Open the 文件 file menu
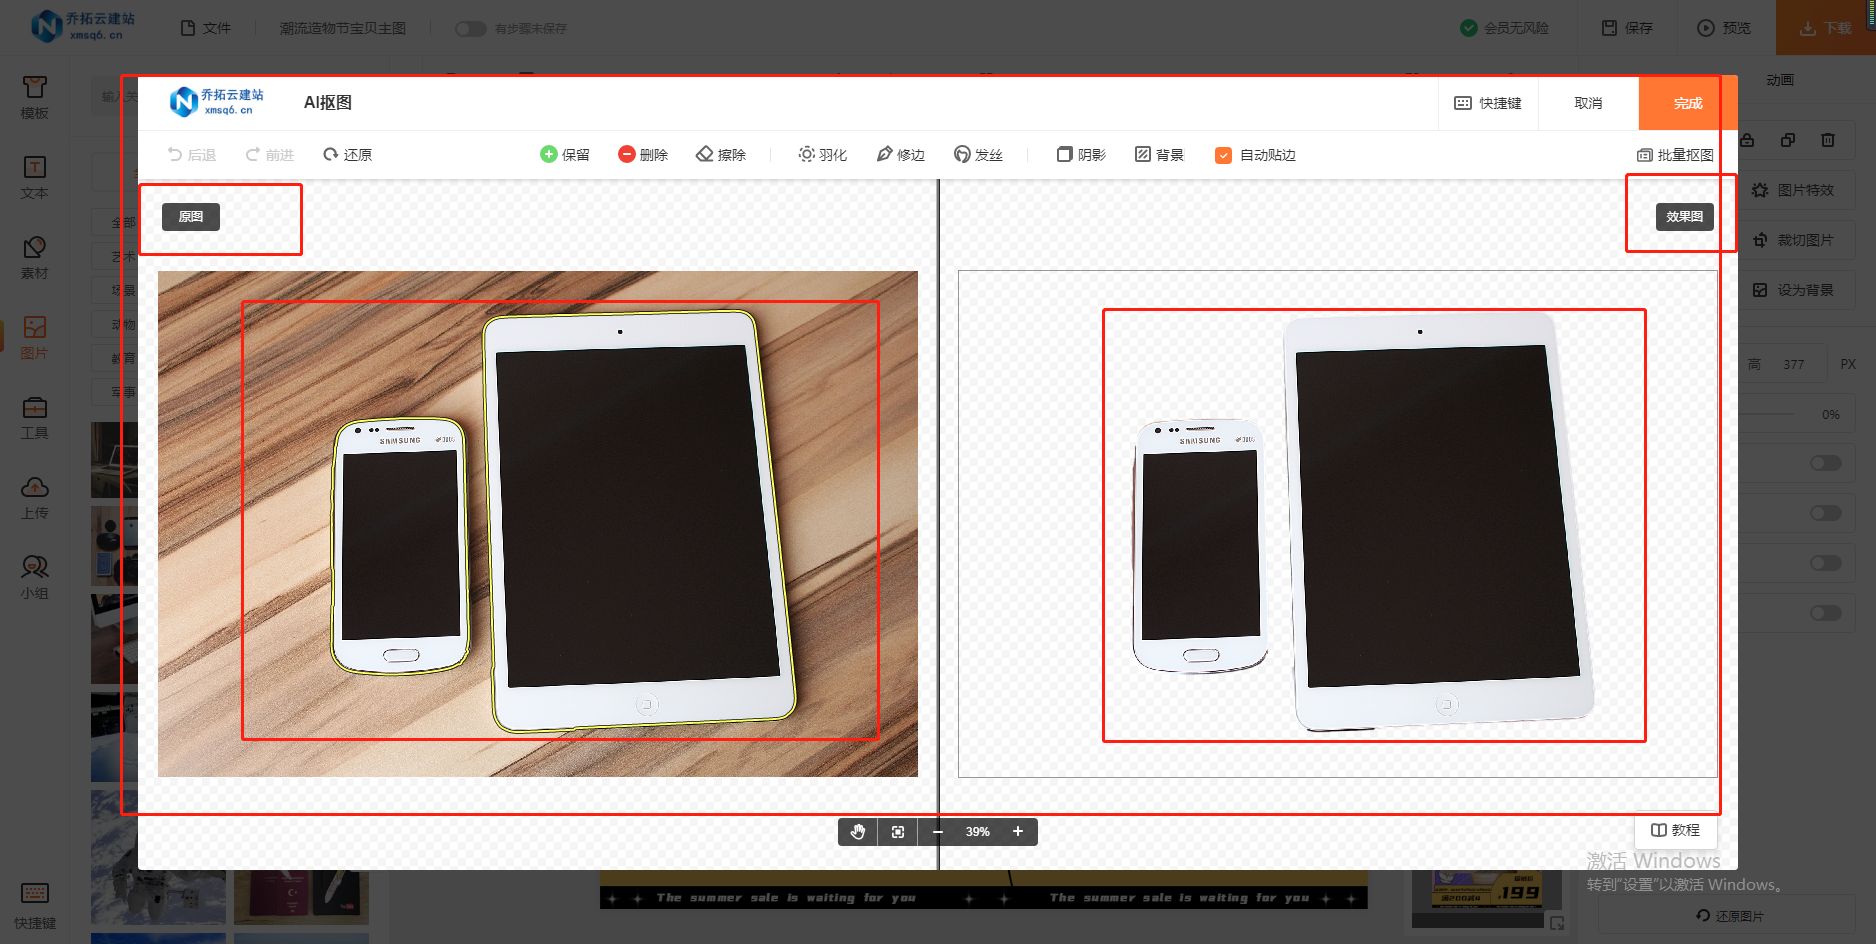 (x=205, y=28)
